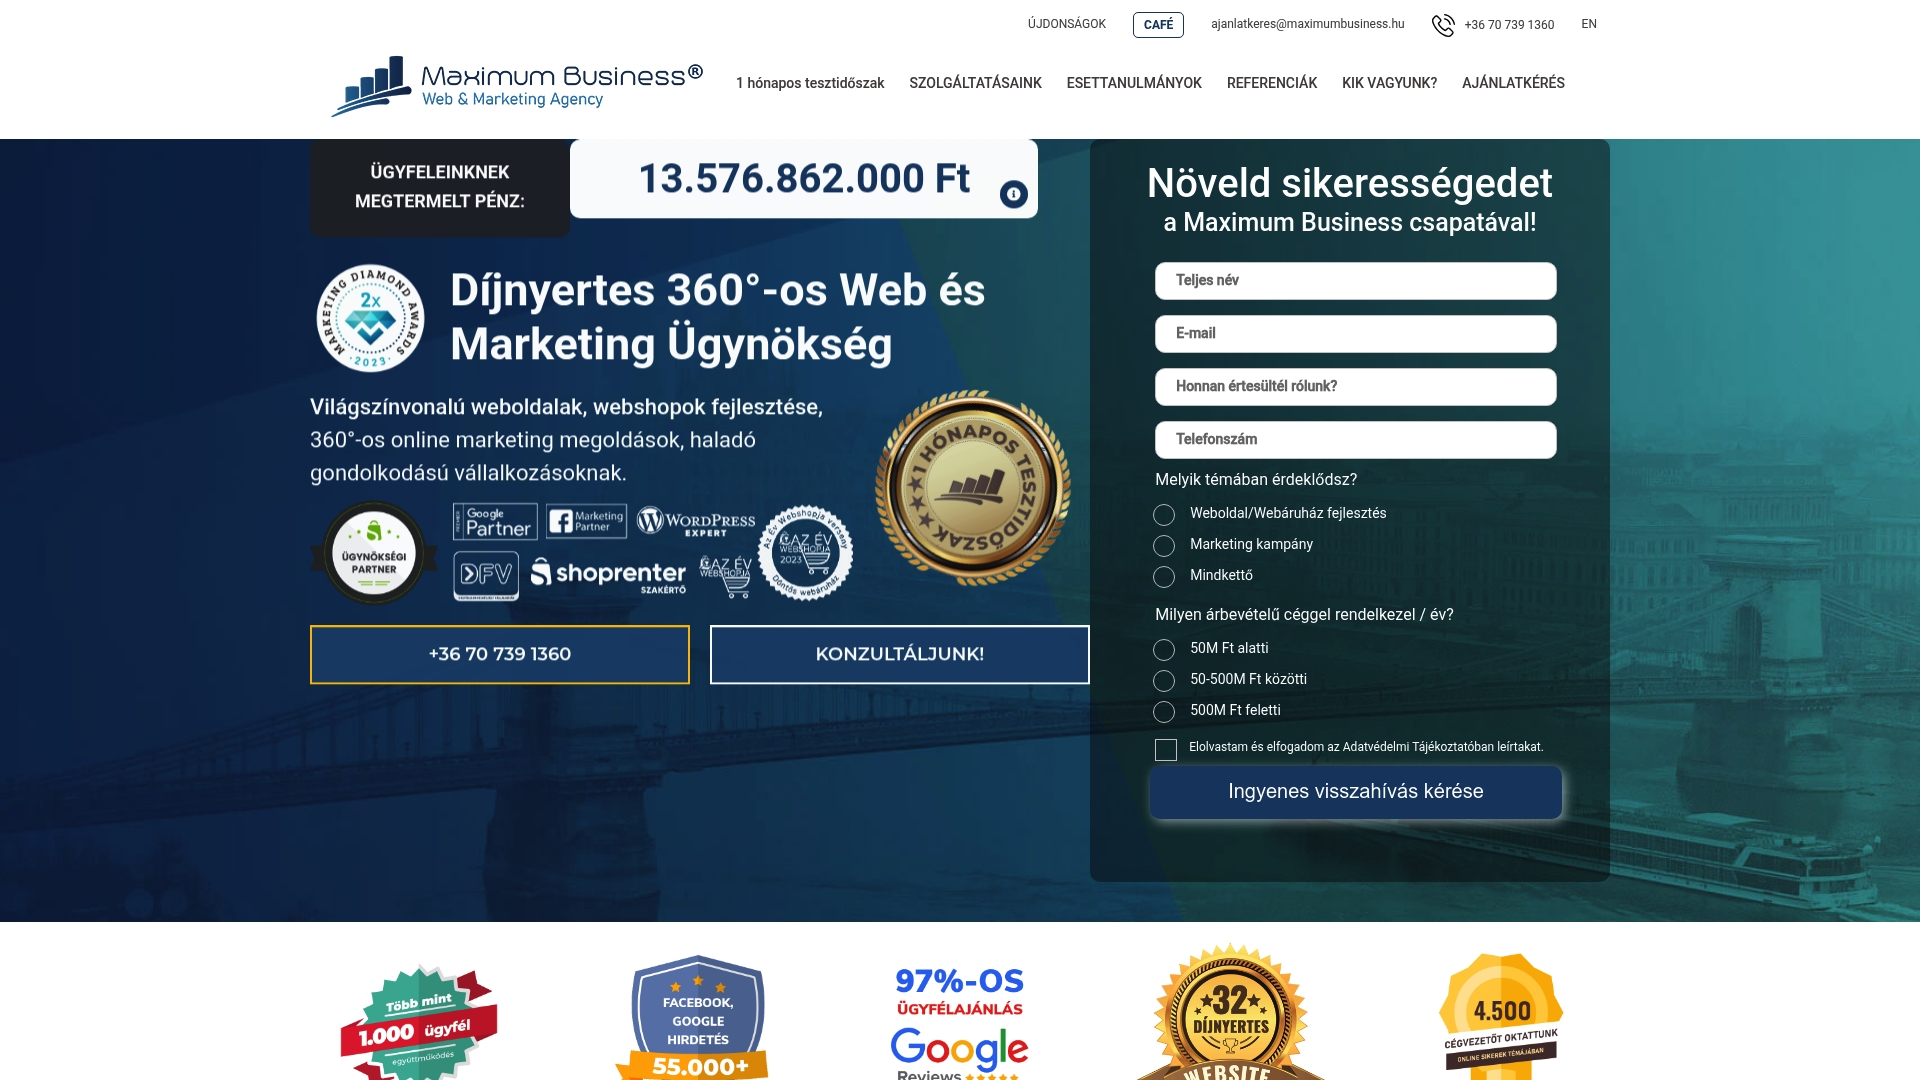Open the CAFÉ link
The width and height of the screenshot is (1920, 1080).
click(x=1157, y=24)
